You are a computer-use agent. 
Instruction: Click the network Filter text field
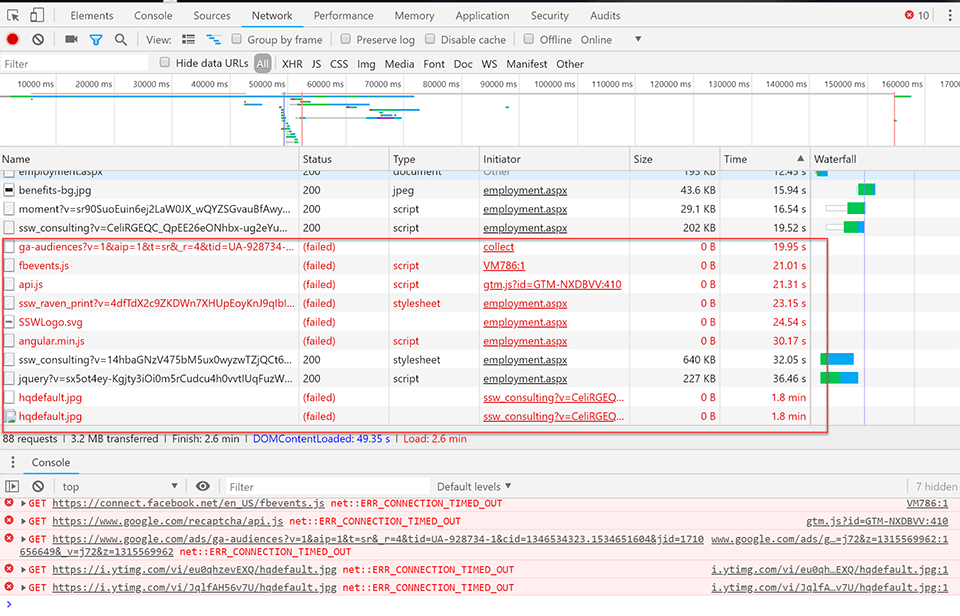[x=75, y=64]
